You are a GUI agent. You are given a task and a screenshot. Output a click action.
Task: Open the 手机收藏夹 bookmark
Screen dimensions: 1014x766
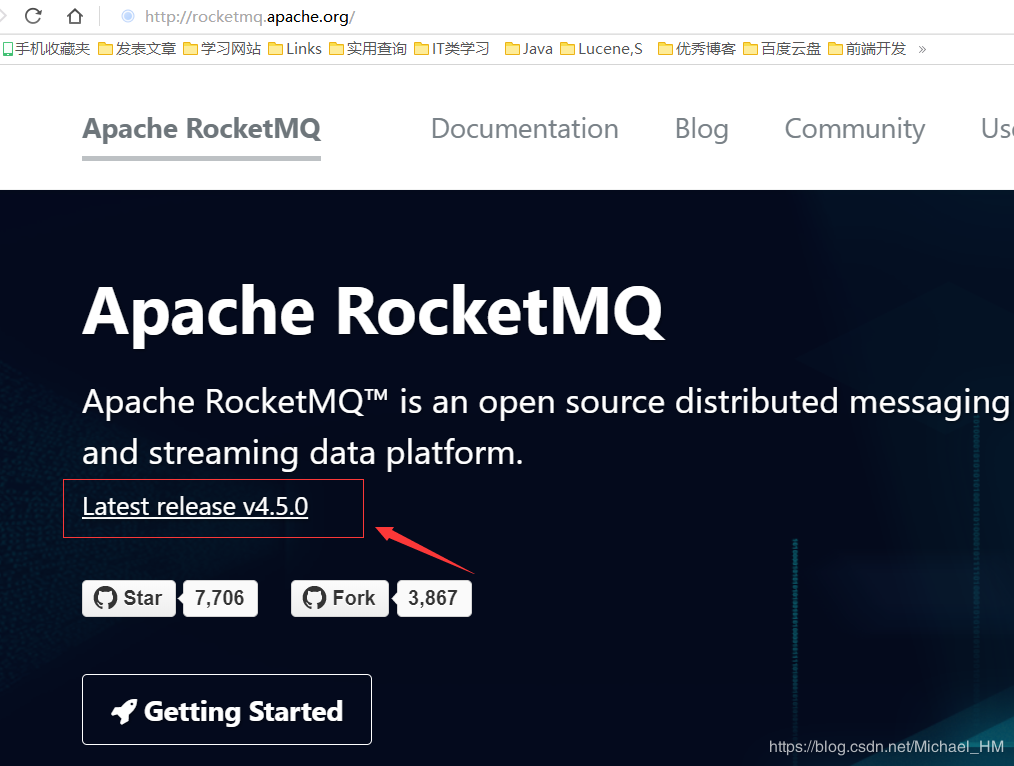[x=46, y=49]
